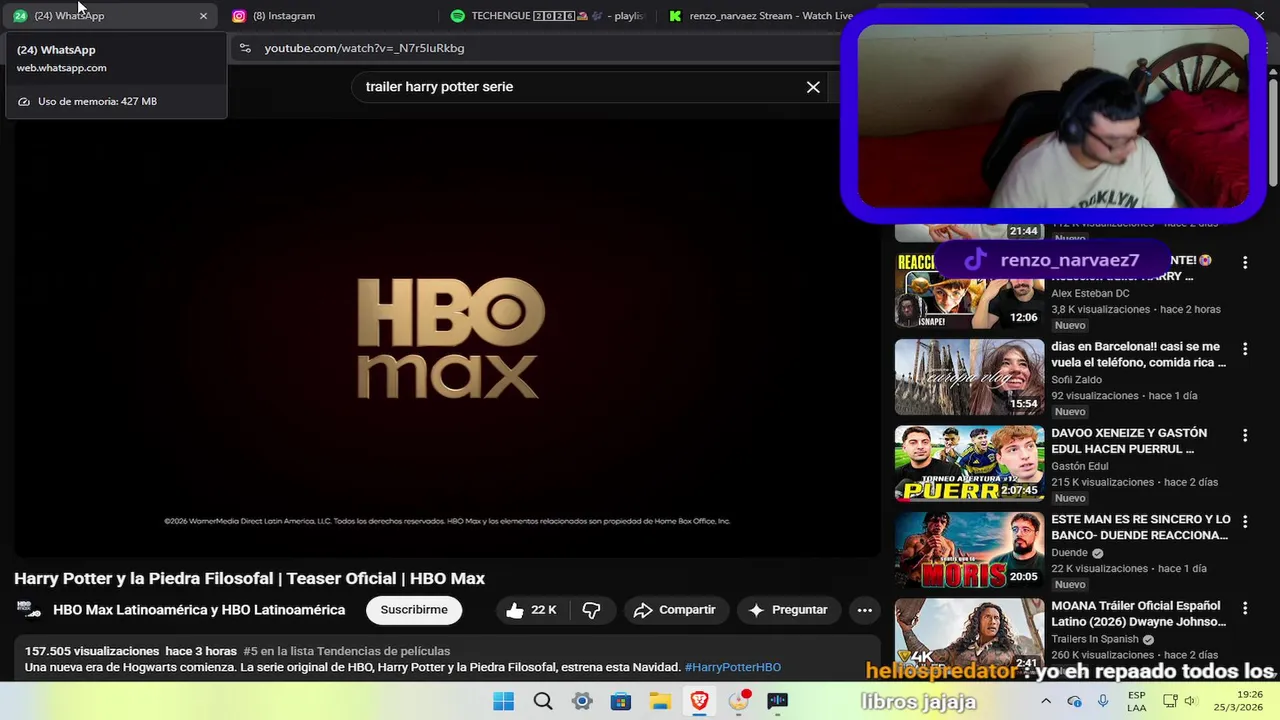Click the cloud sync tray icon
The height and width of the screenshot is (720, 1280).
click(x=1074, y=701)
